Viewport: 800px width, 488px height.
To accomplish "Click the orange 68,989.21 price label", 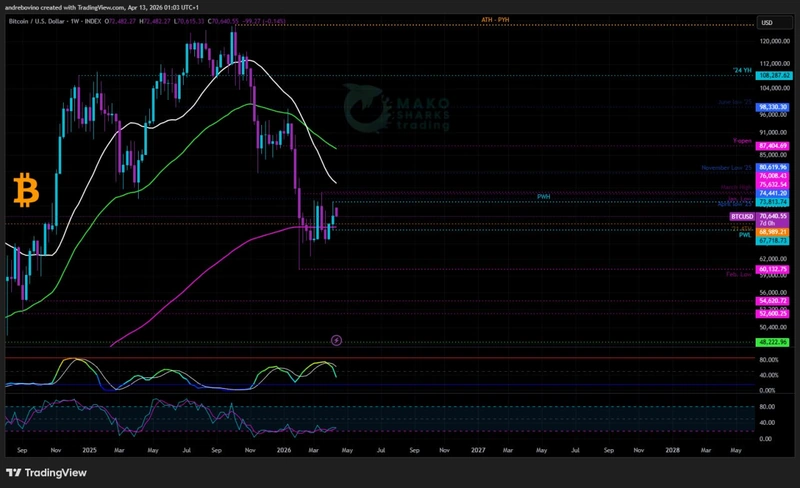I will click(x=774, y=232).
